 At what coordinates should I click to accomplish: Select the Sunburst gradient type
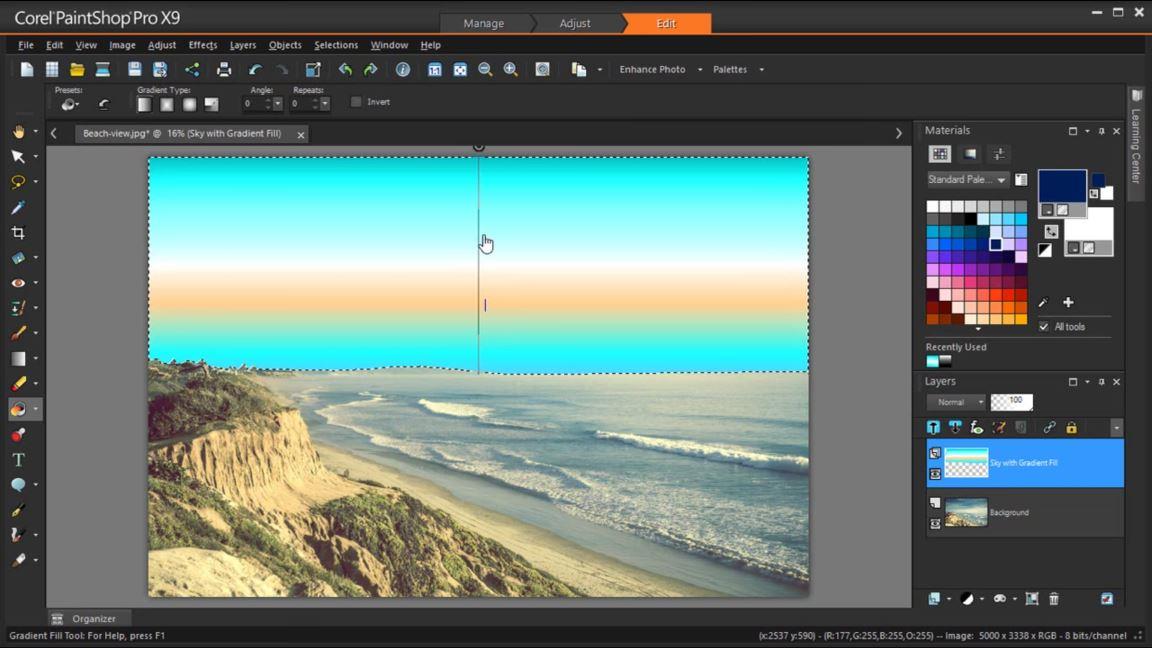[x=190, y=104]
